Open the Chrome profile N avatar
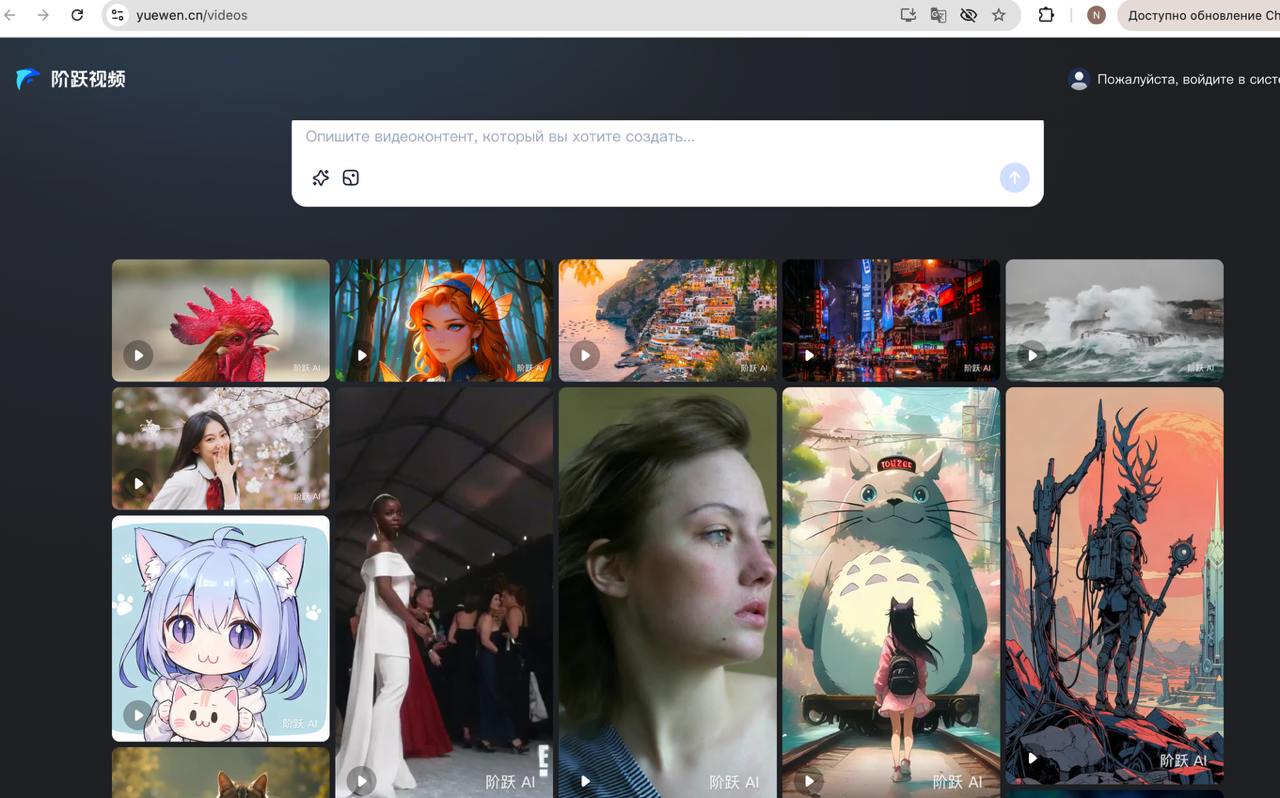This screenshot has width=1280, height=798. point(1096,15)
